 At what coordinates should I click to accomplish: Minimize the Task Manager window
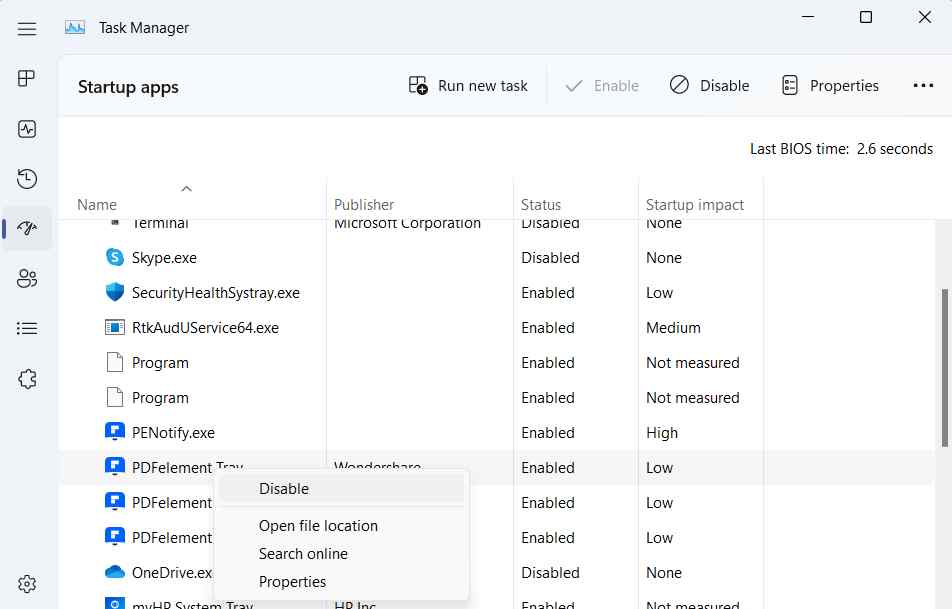pos(808,17)
